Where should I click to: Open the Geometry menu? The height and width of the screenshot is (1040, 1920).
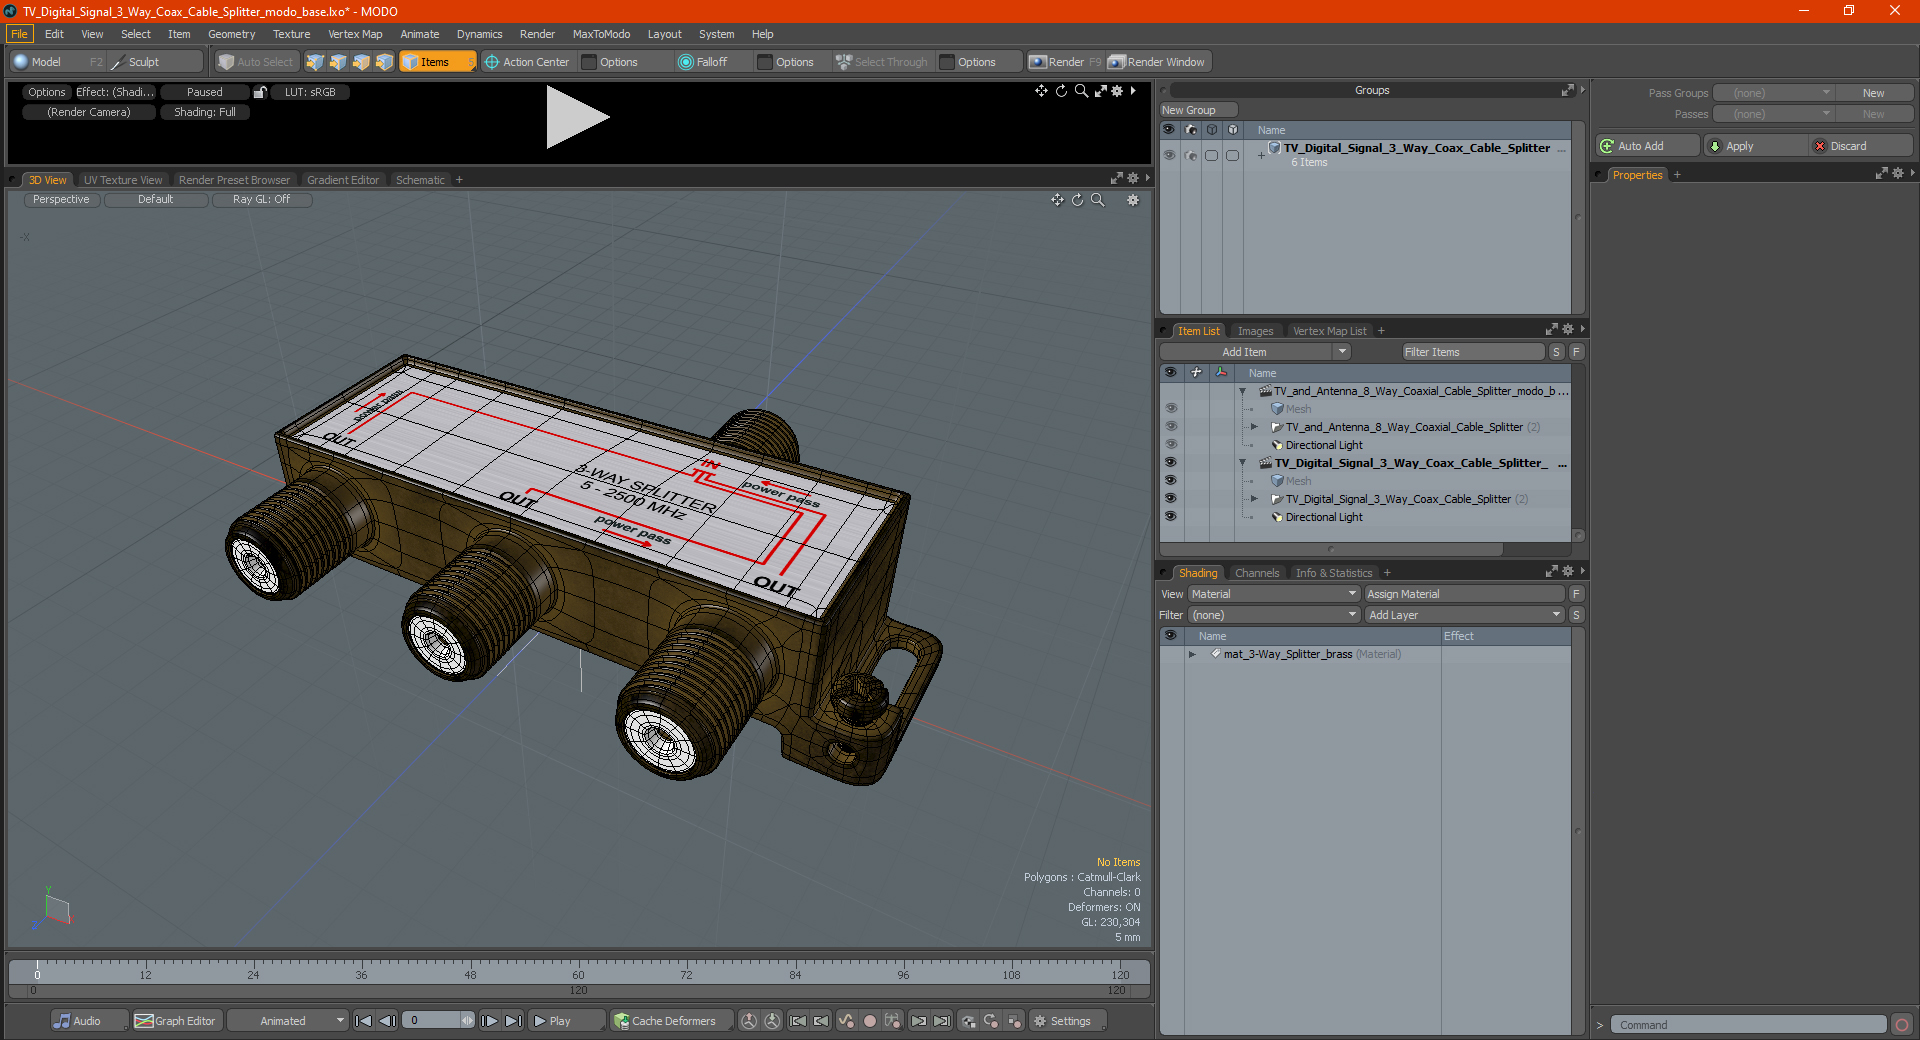(231, 34)
